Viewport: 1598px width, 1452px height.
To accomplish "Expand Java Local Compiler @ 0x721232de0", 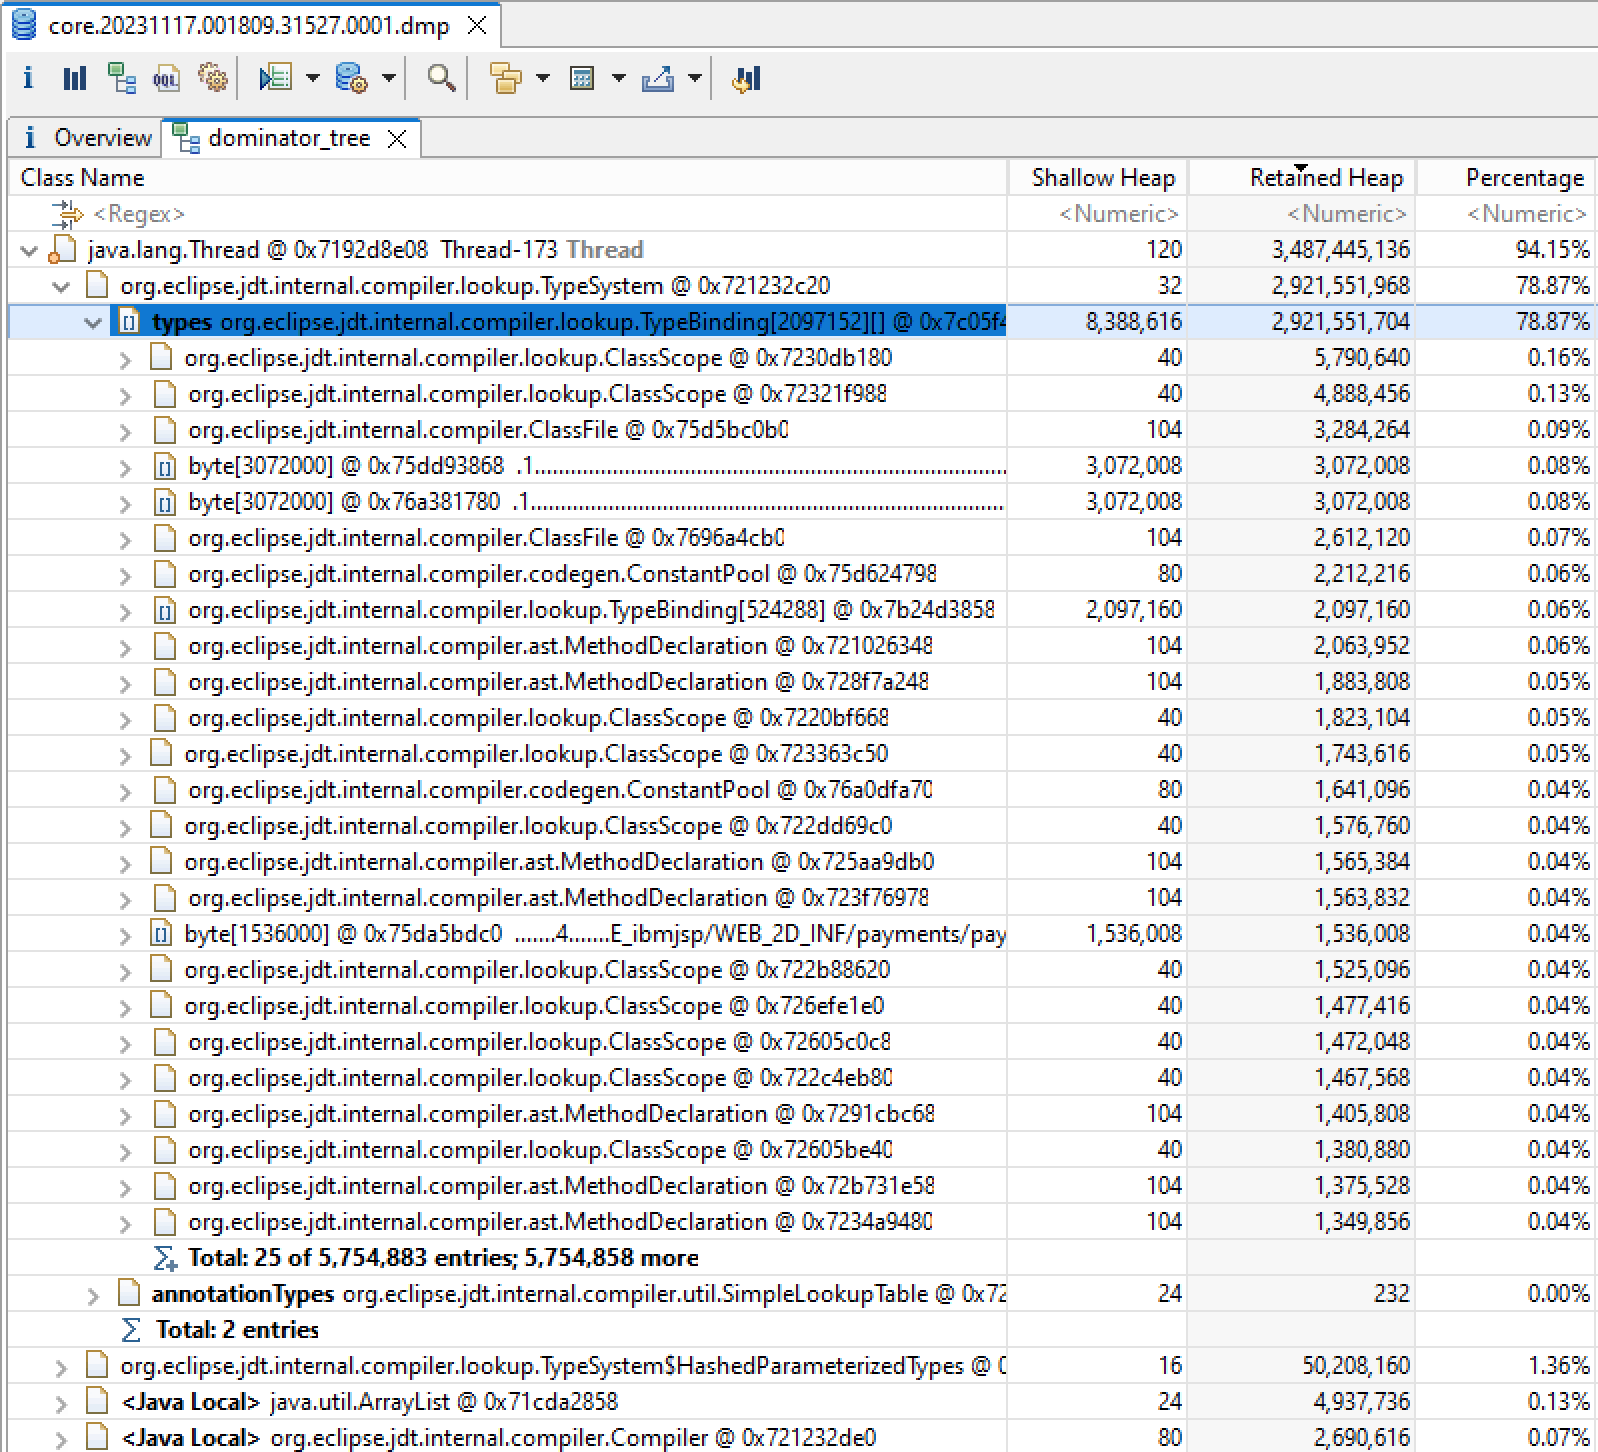I will coord(61,1439).
